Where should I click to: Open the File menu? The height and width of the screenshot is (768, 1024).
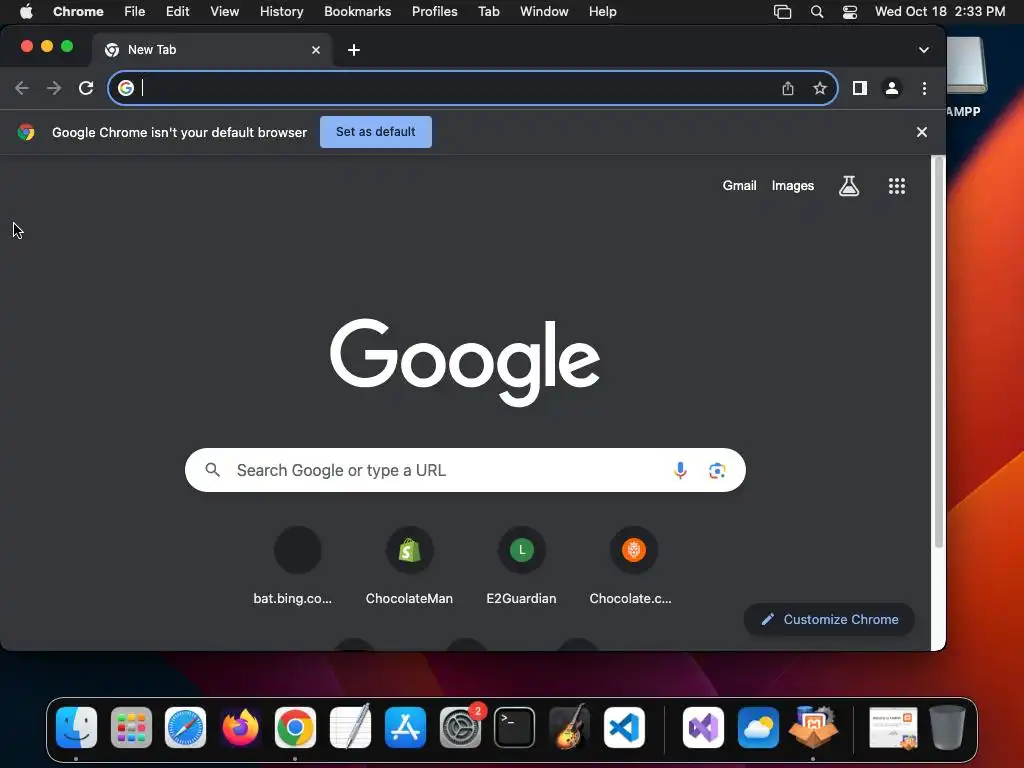pyautogui.click(x=135, y=12)
